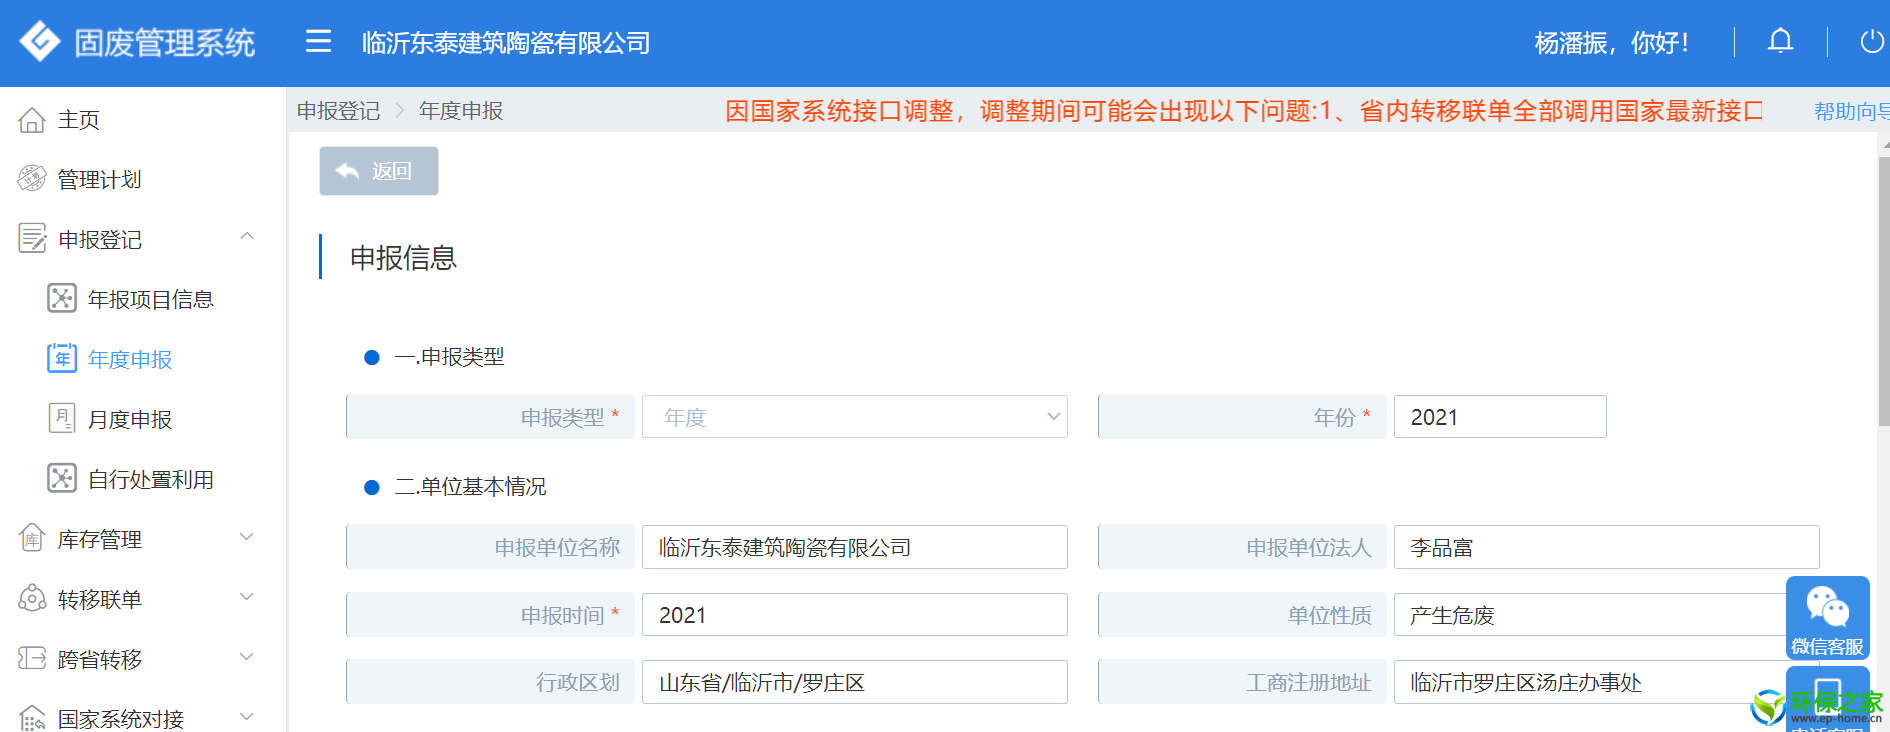Click the home icon for 主页
1890x732 pixels.
tap(32, 120)
